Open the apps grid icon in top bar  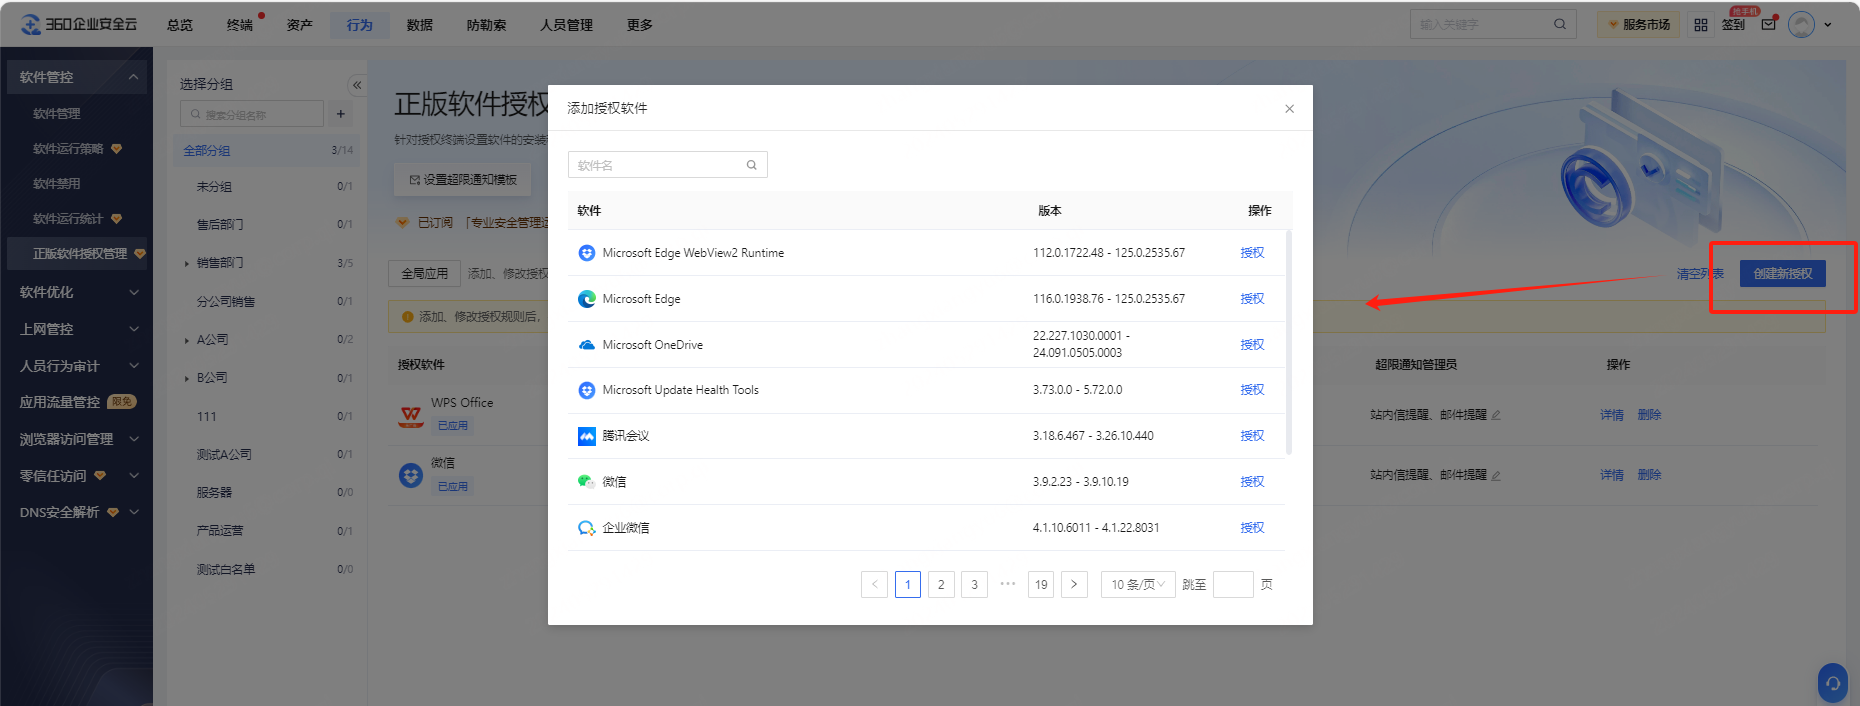point(1701,25)
